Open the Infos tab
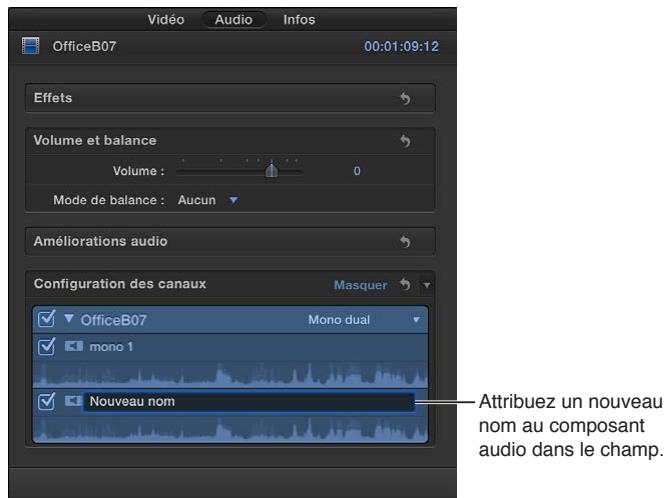Viewport: 665px width, 498px height. click(x=299, y=20)
